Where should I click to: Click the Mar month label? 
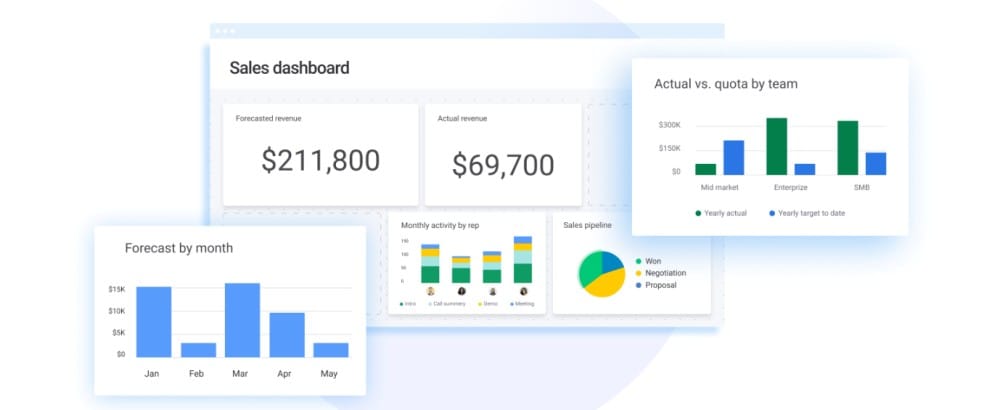(240, 374)
